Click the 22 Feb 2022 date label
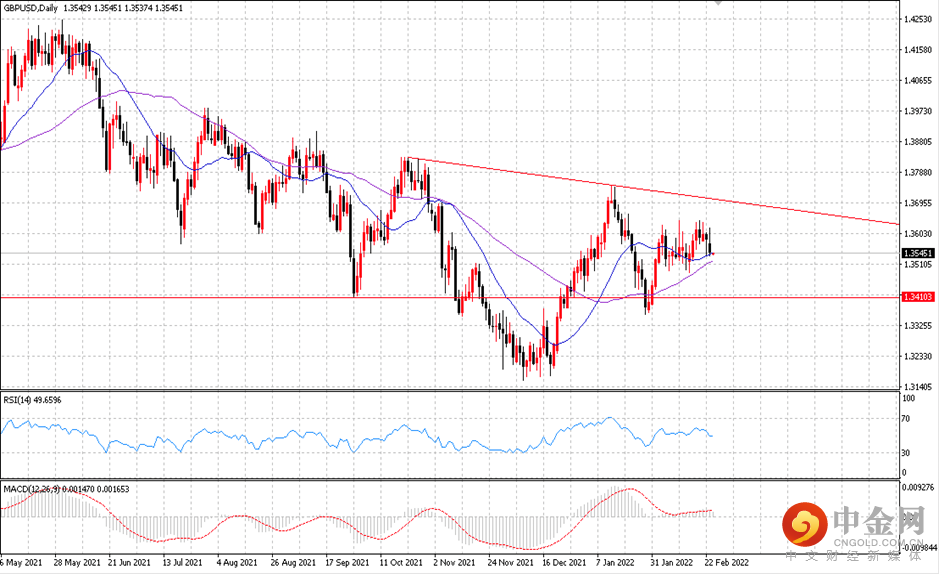939x574 pixels. tap(726, 563)
